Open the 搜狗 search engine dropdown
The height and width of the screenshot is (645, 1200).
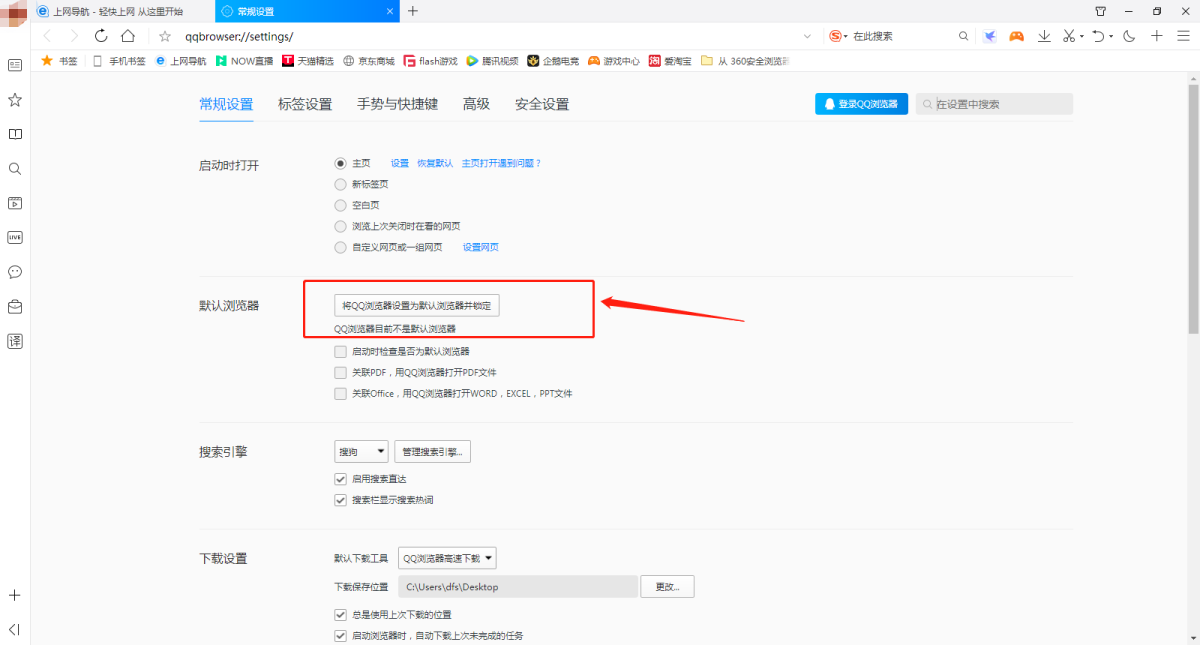(361, 452)
